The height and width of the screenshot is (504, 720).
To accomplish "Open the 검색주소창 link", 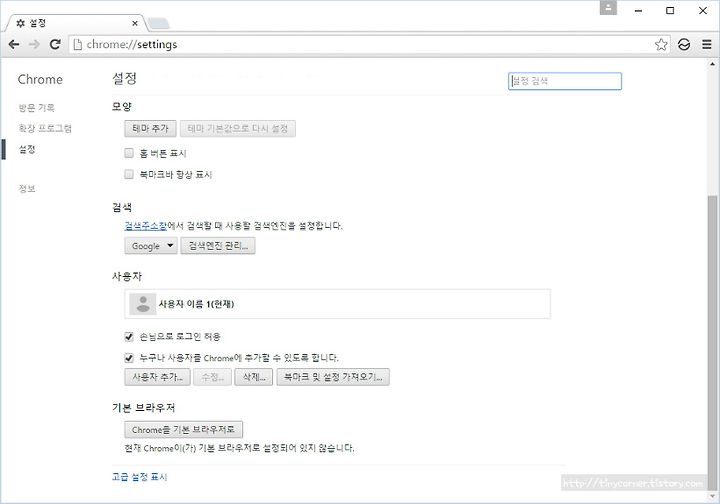I will (146, 225).
